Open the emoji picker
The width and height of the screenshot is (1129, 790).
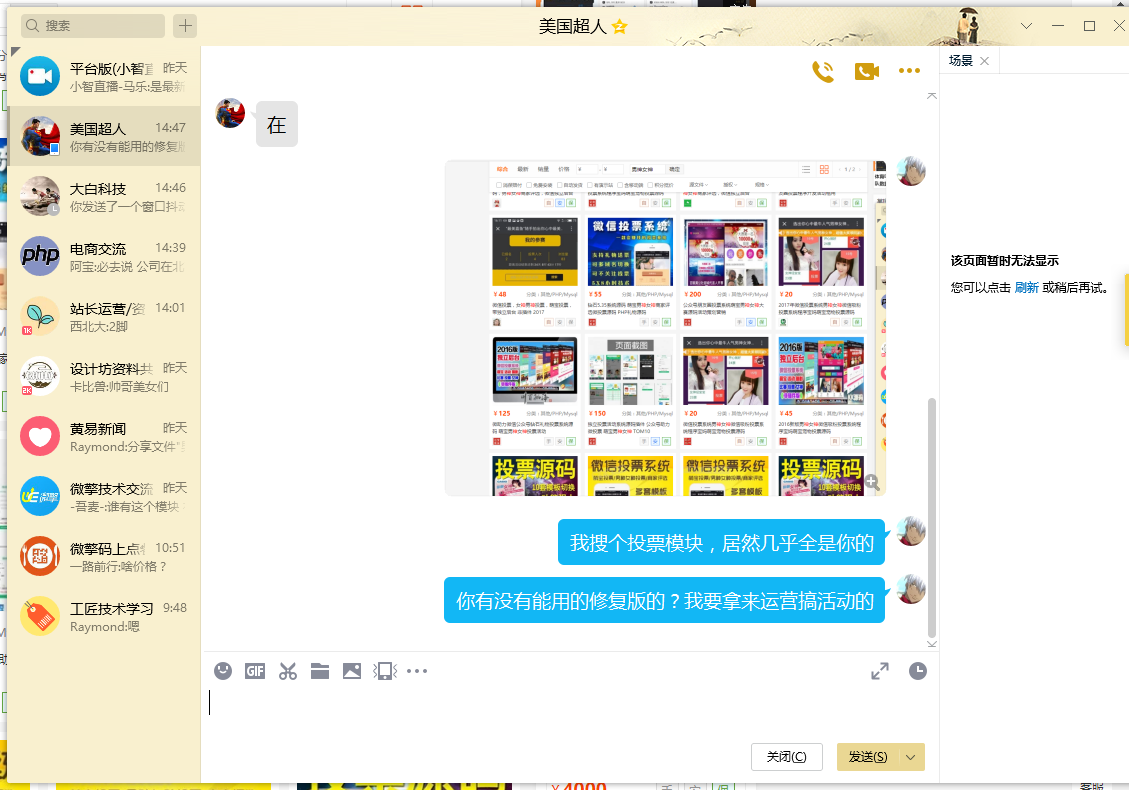(224, 671)
